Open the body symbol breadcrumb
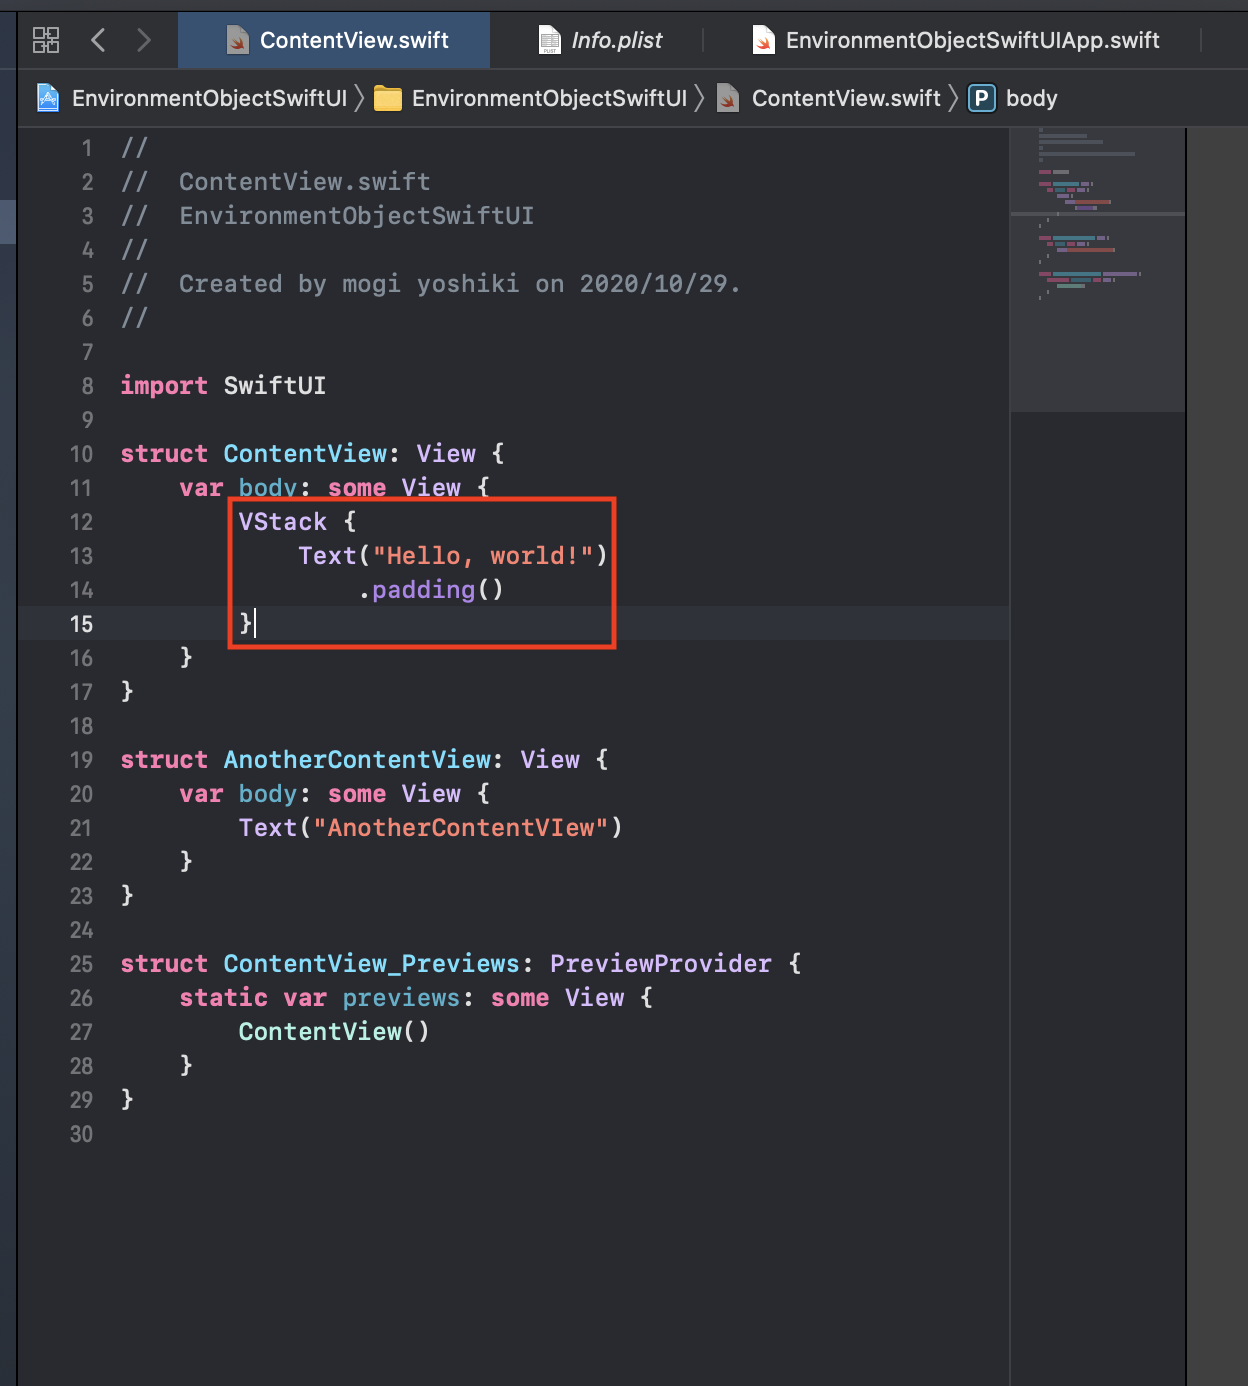 click(x=1031, y=98)
